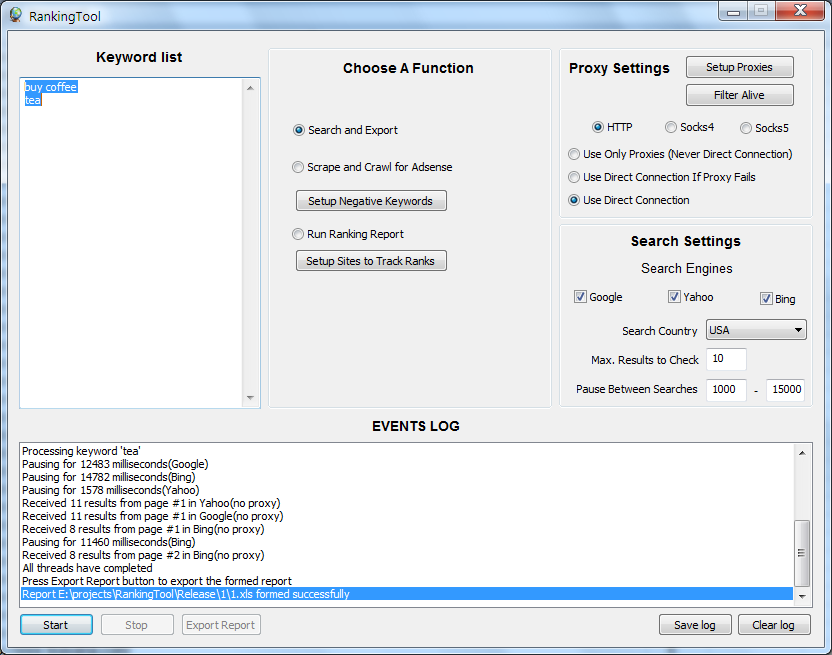Select log line 'Processing keyword 'tea''

[x=406, y=451]
